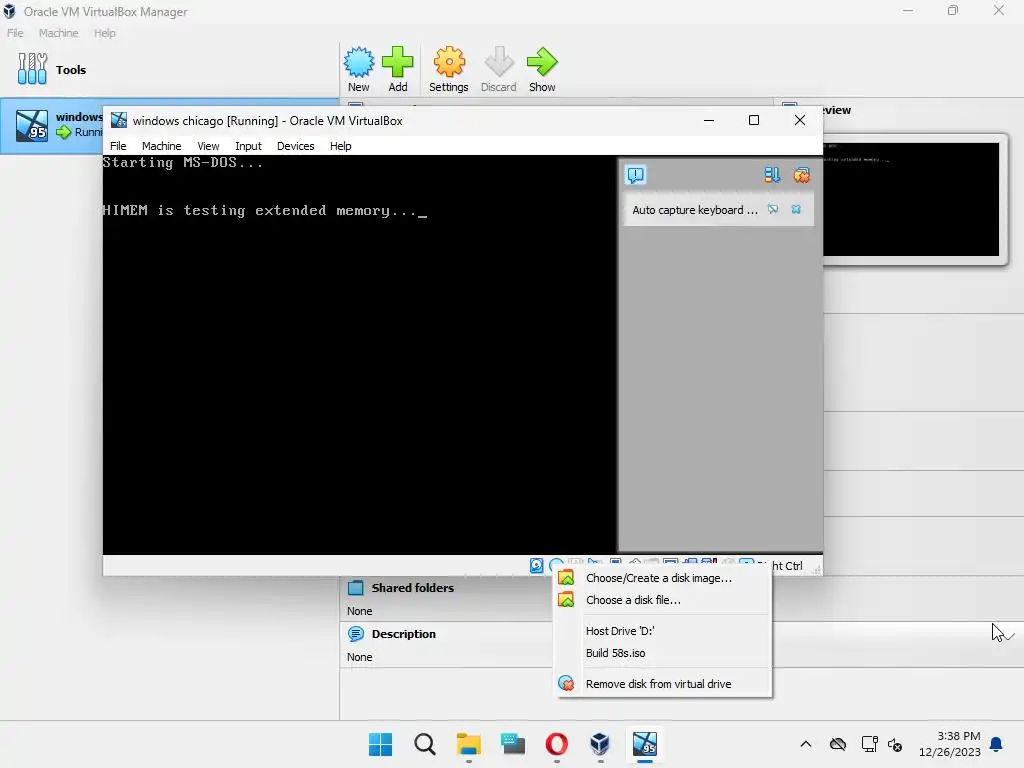
Task: Open the Help menu in VirtualBox Manager
Action: (x=104, y=33)
